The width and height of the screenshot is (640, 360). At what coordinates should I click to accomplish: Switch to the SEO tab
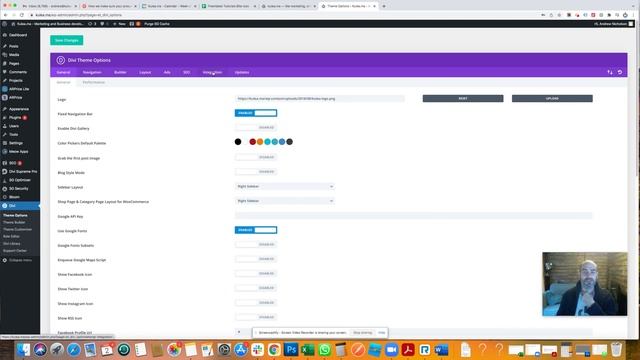(x=187, y=72)
